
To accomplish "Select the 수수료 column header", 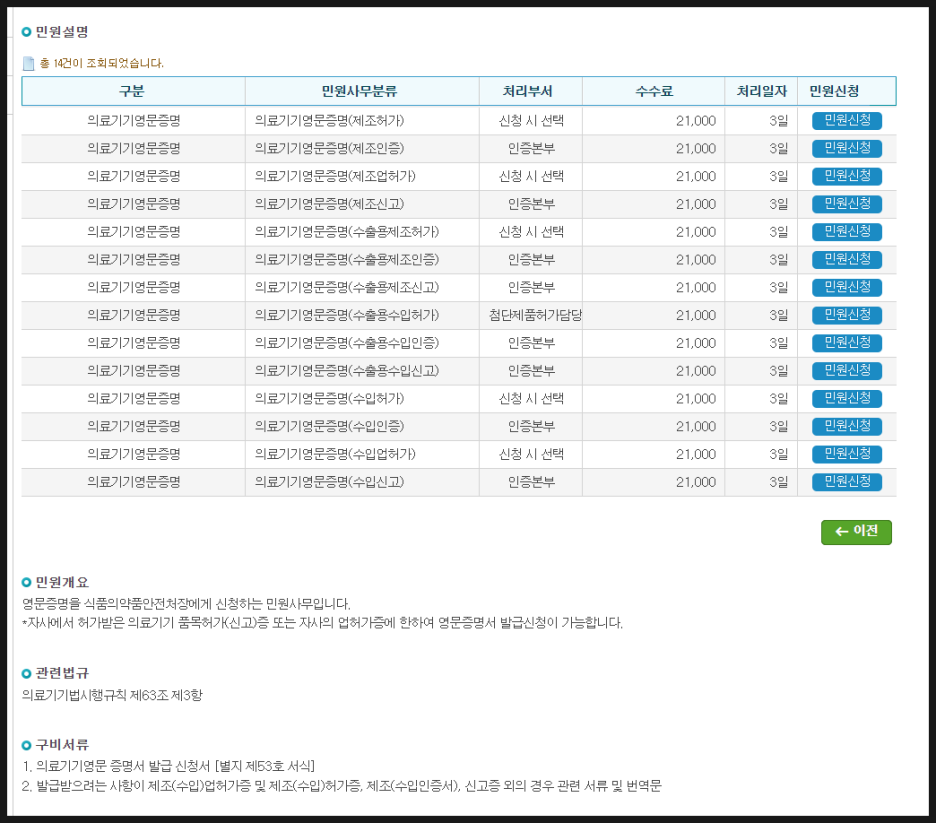I will pyautogui.click(x=654, y=91).
